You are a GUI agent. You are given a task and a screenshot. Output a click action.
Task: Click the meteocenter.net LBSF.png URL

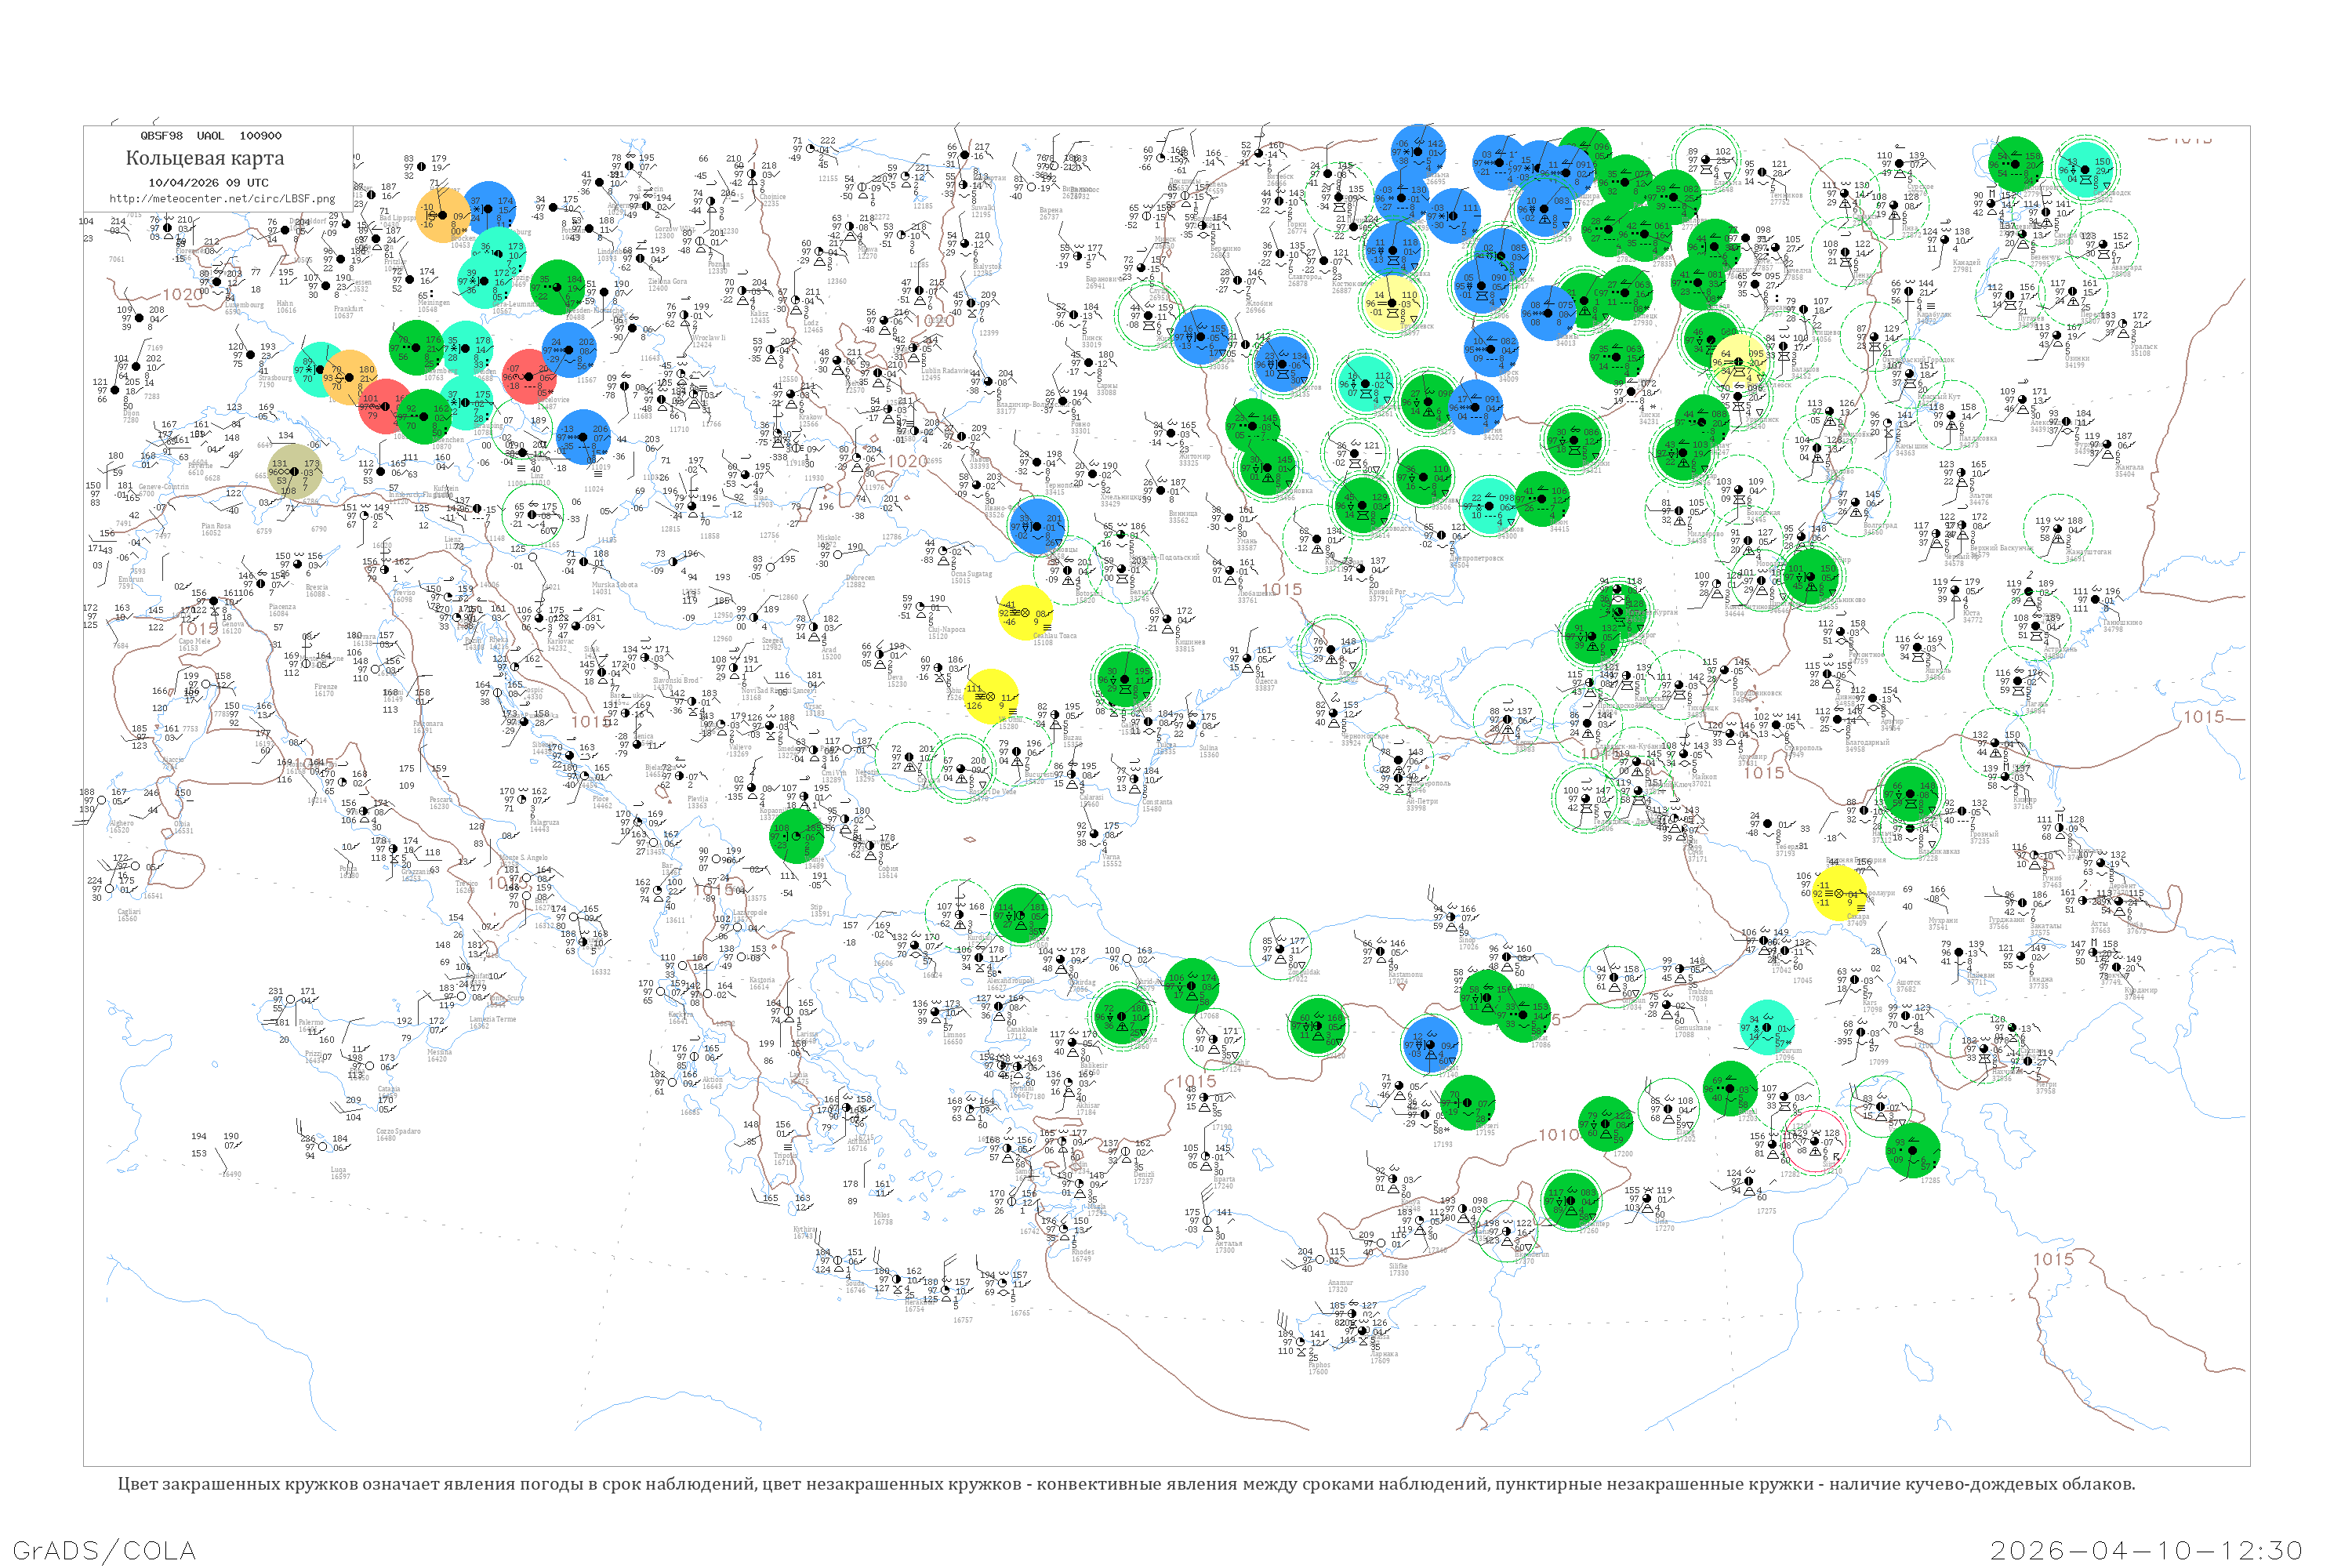tap(222, 199)
